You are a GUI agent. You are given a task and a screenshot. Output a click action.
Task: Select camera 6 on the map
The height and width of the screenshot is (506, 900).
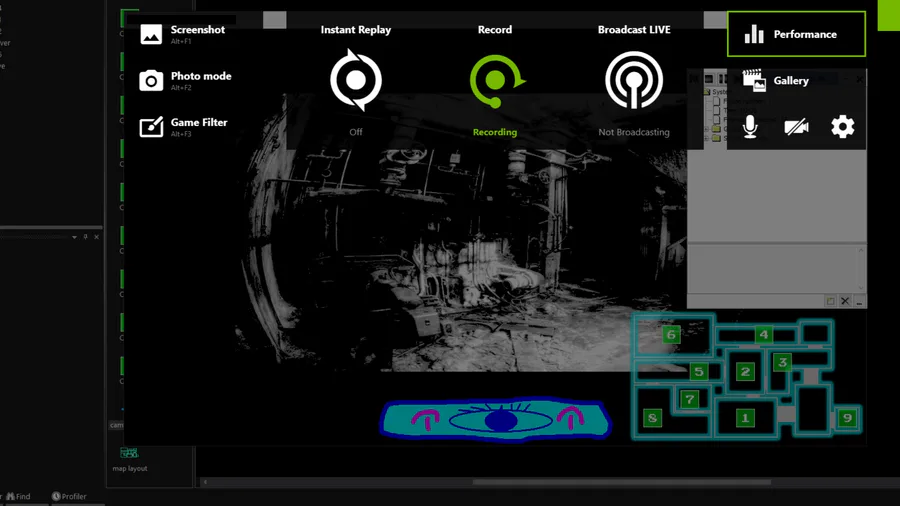click(x=671, y=334)
